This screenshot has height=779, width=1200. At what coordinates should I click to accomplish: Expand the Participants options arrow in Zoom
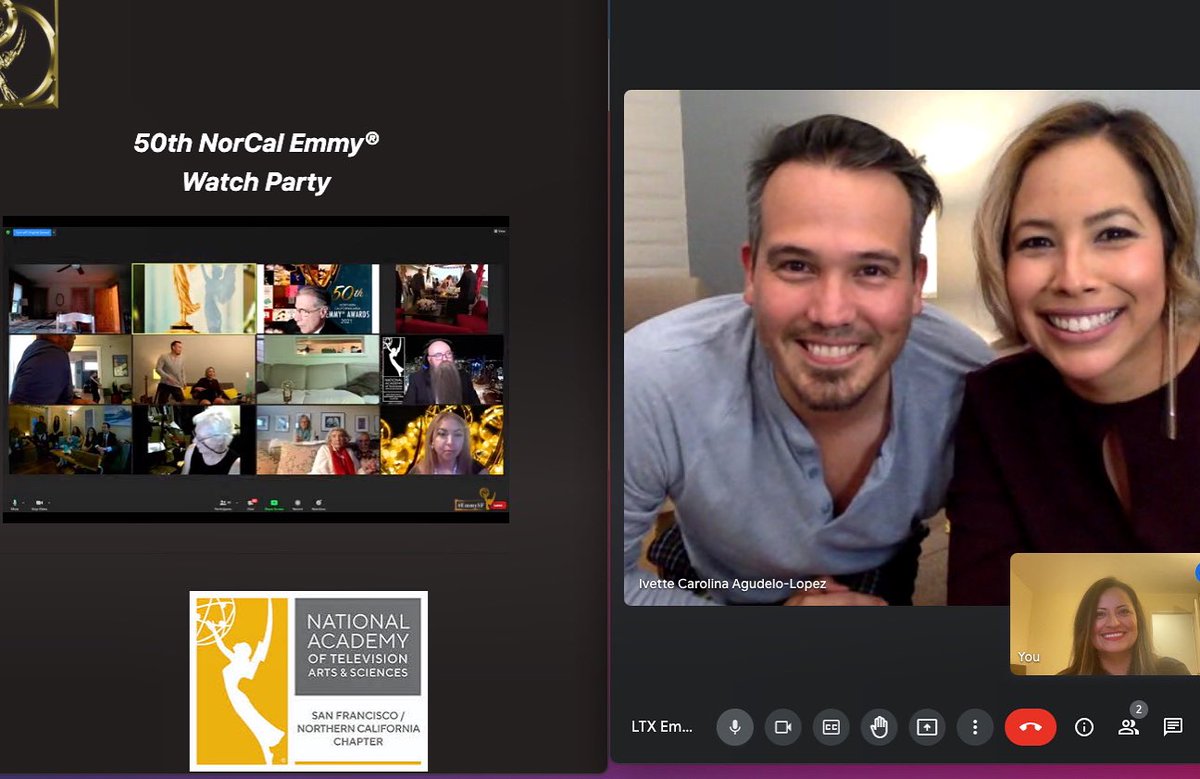[236, 503]
